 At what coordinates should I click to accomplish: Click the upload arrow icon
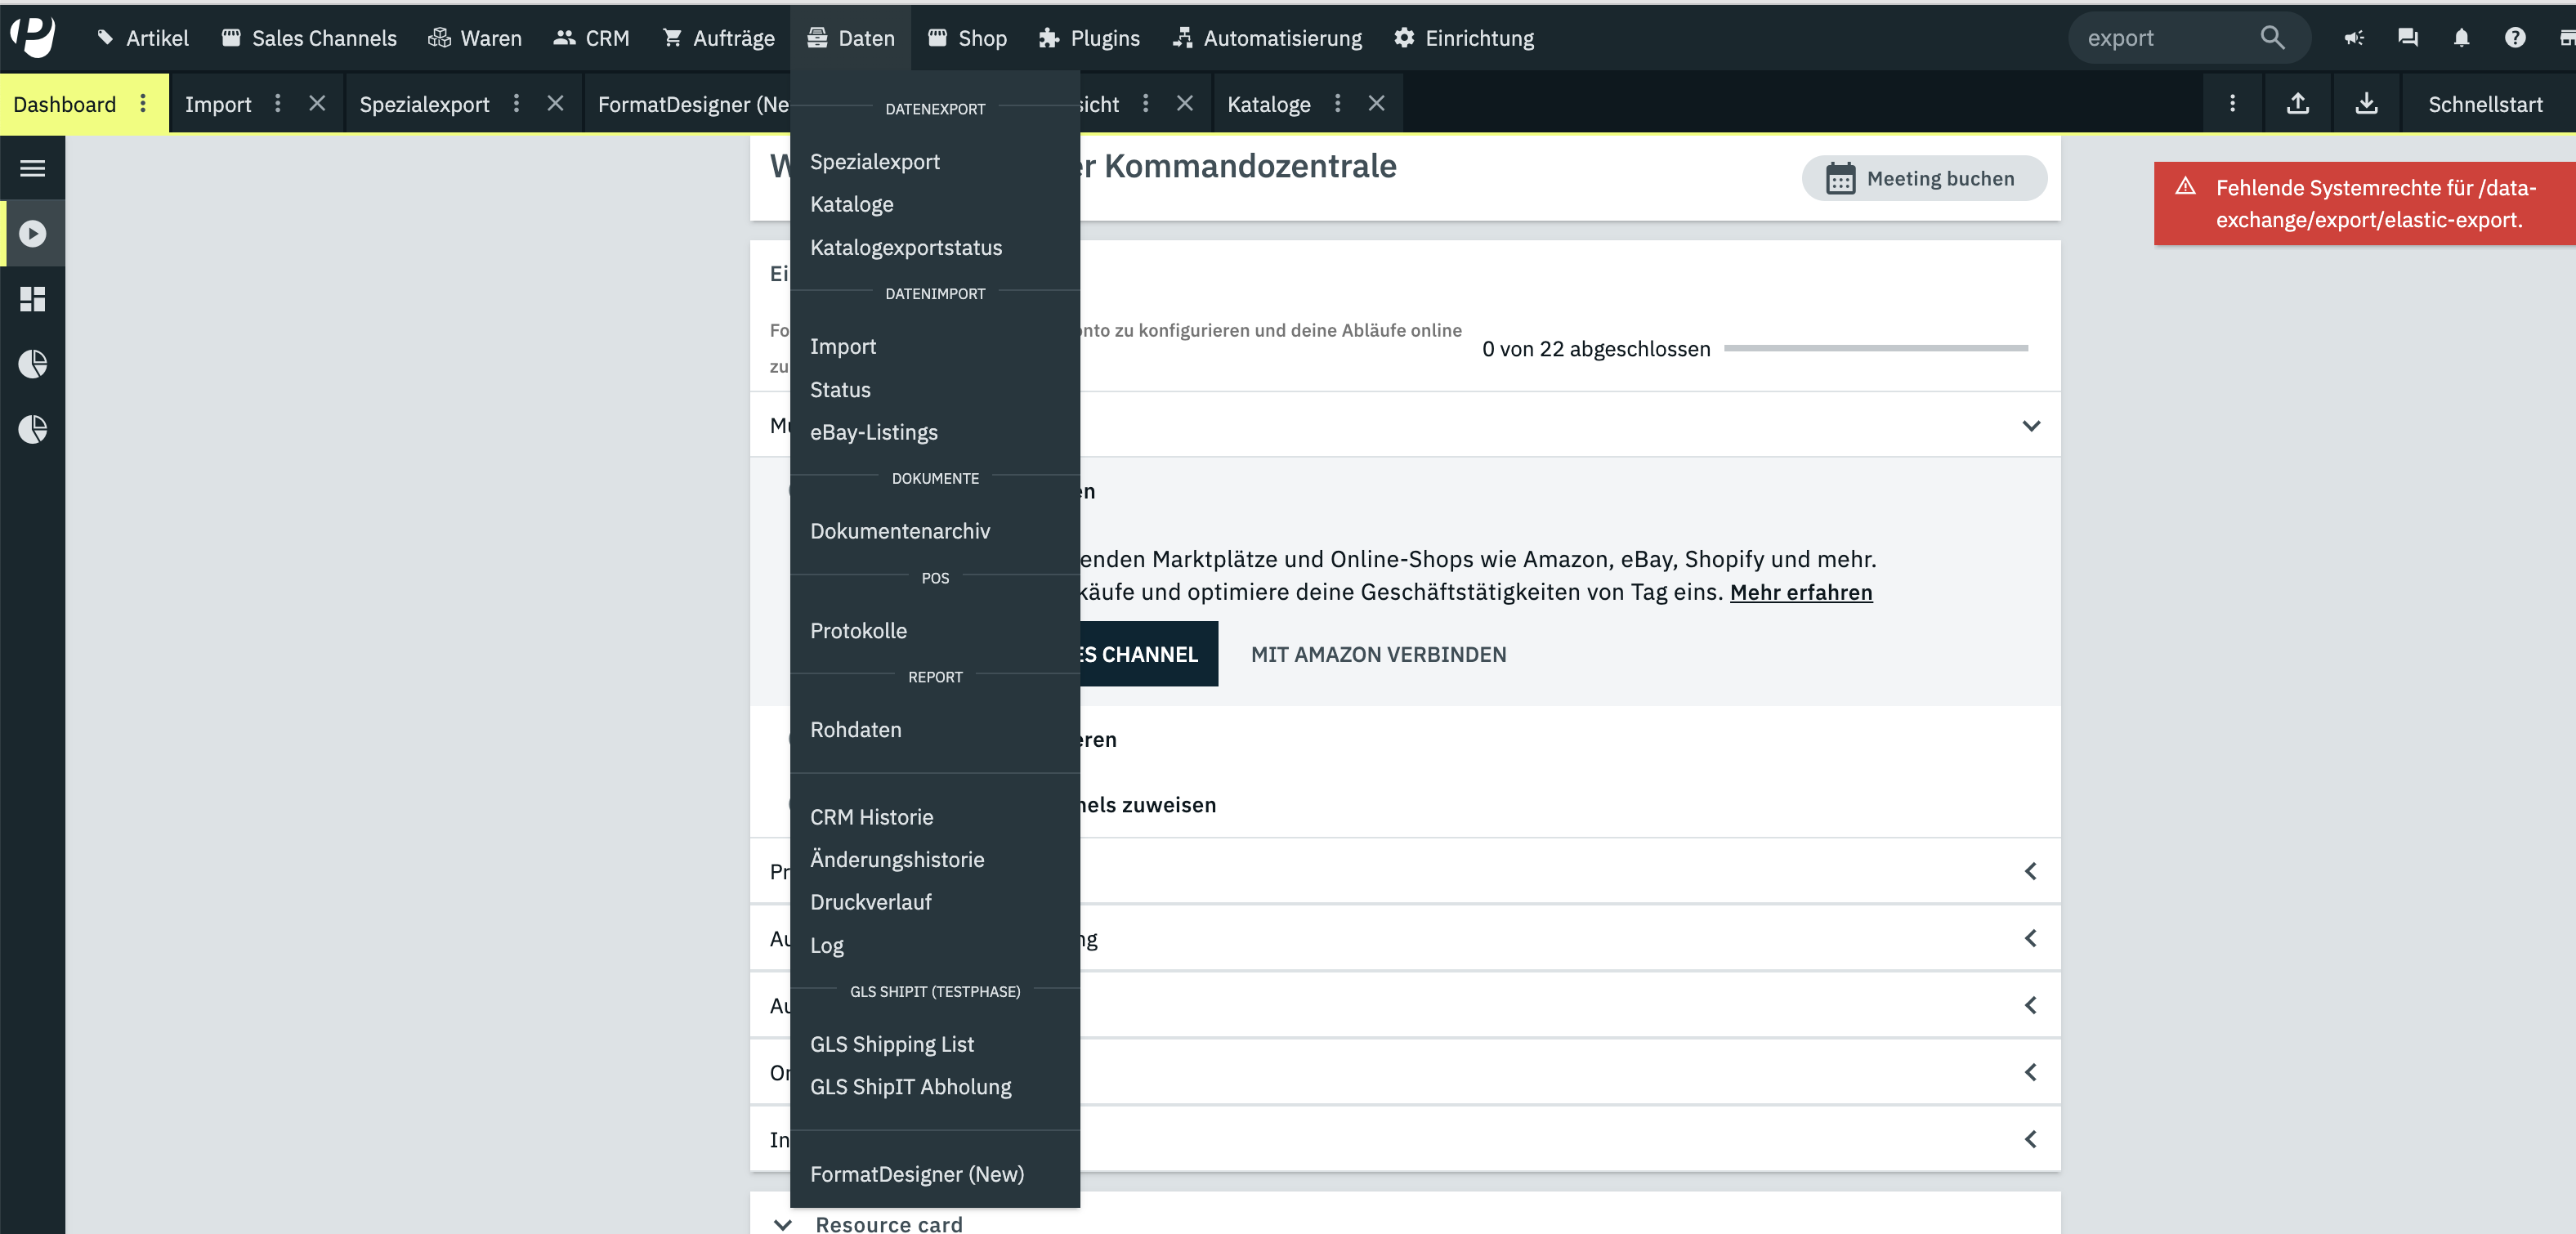2298,103
